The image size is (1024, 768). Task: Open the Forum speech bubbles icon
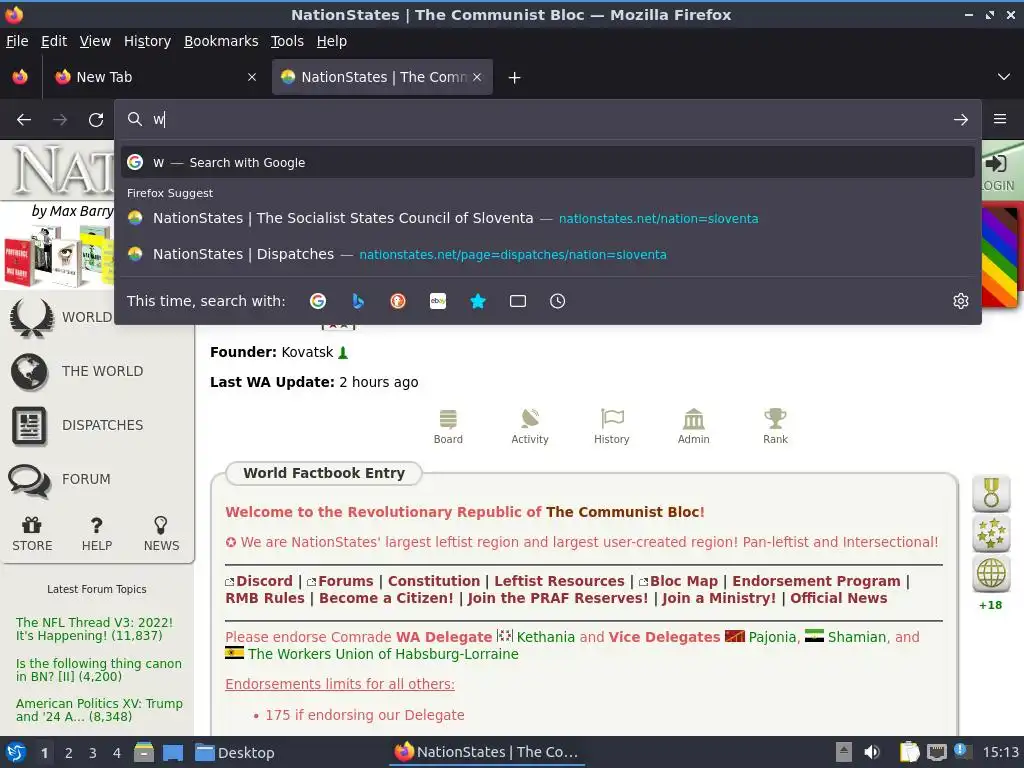[x=29, y=480]
